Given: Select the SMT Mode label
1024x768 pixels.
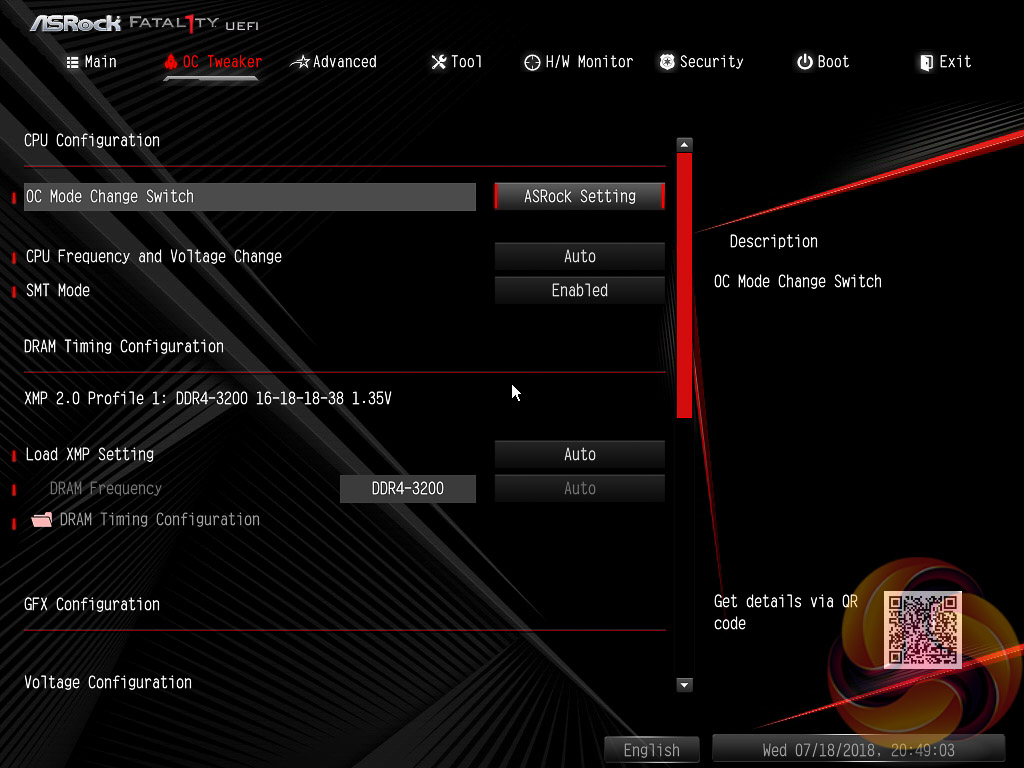Looking at the screenshot, I should (x=58, y=291).
